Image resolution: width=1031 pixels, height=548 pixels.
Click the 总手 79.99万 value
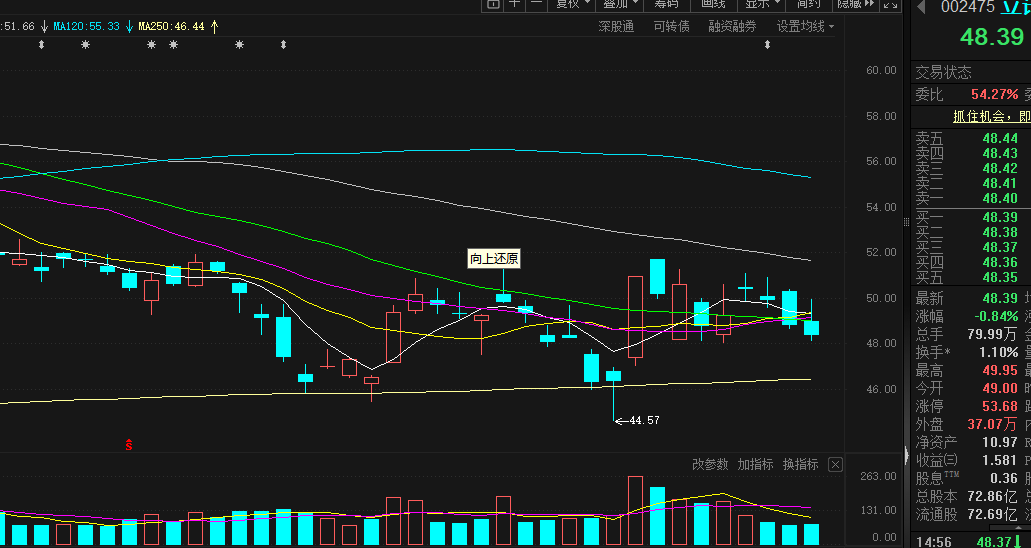[992, 334]
